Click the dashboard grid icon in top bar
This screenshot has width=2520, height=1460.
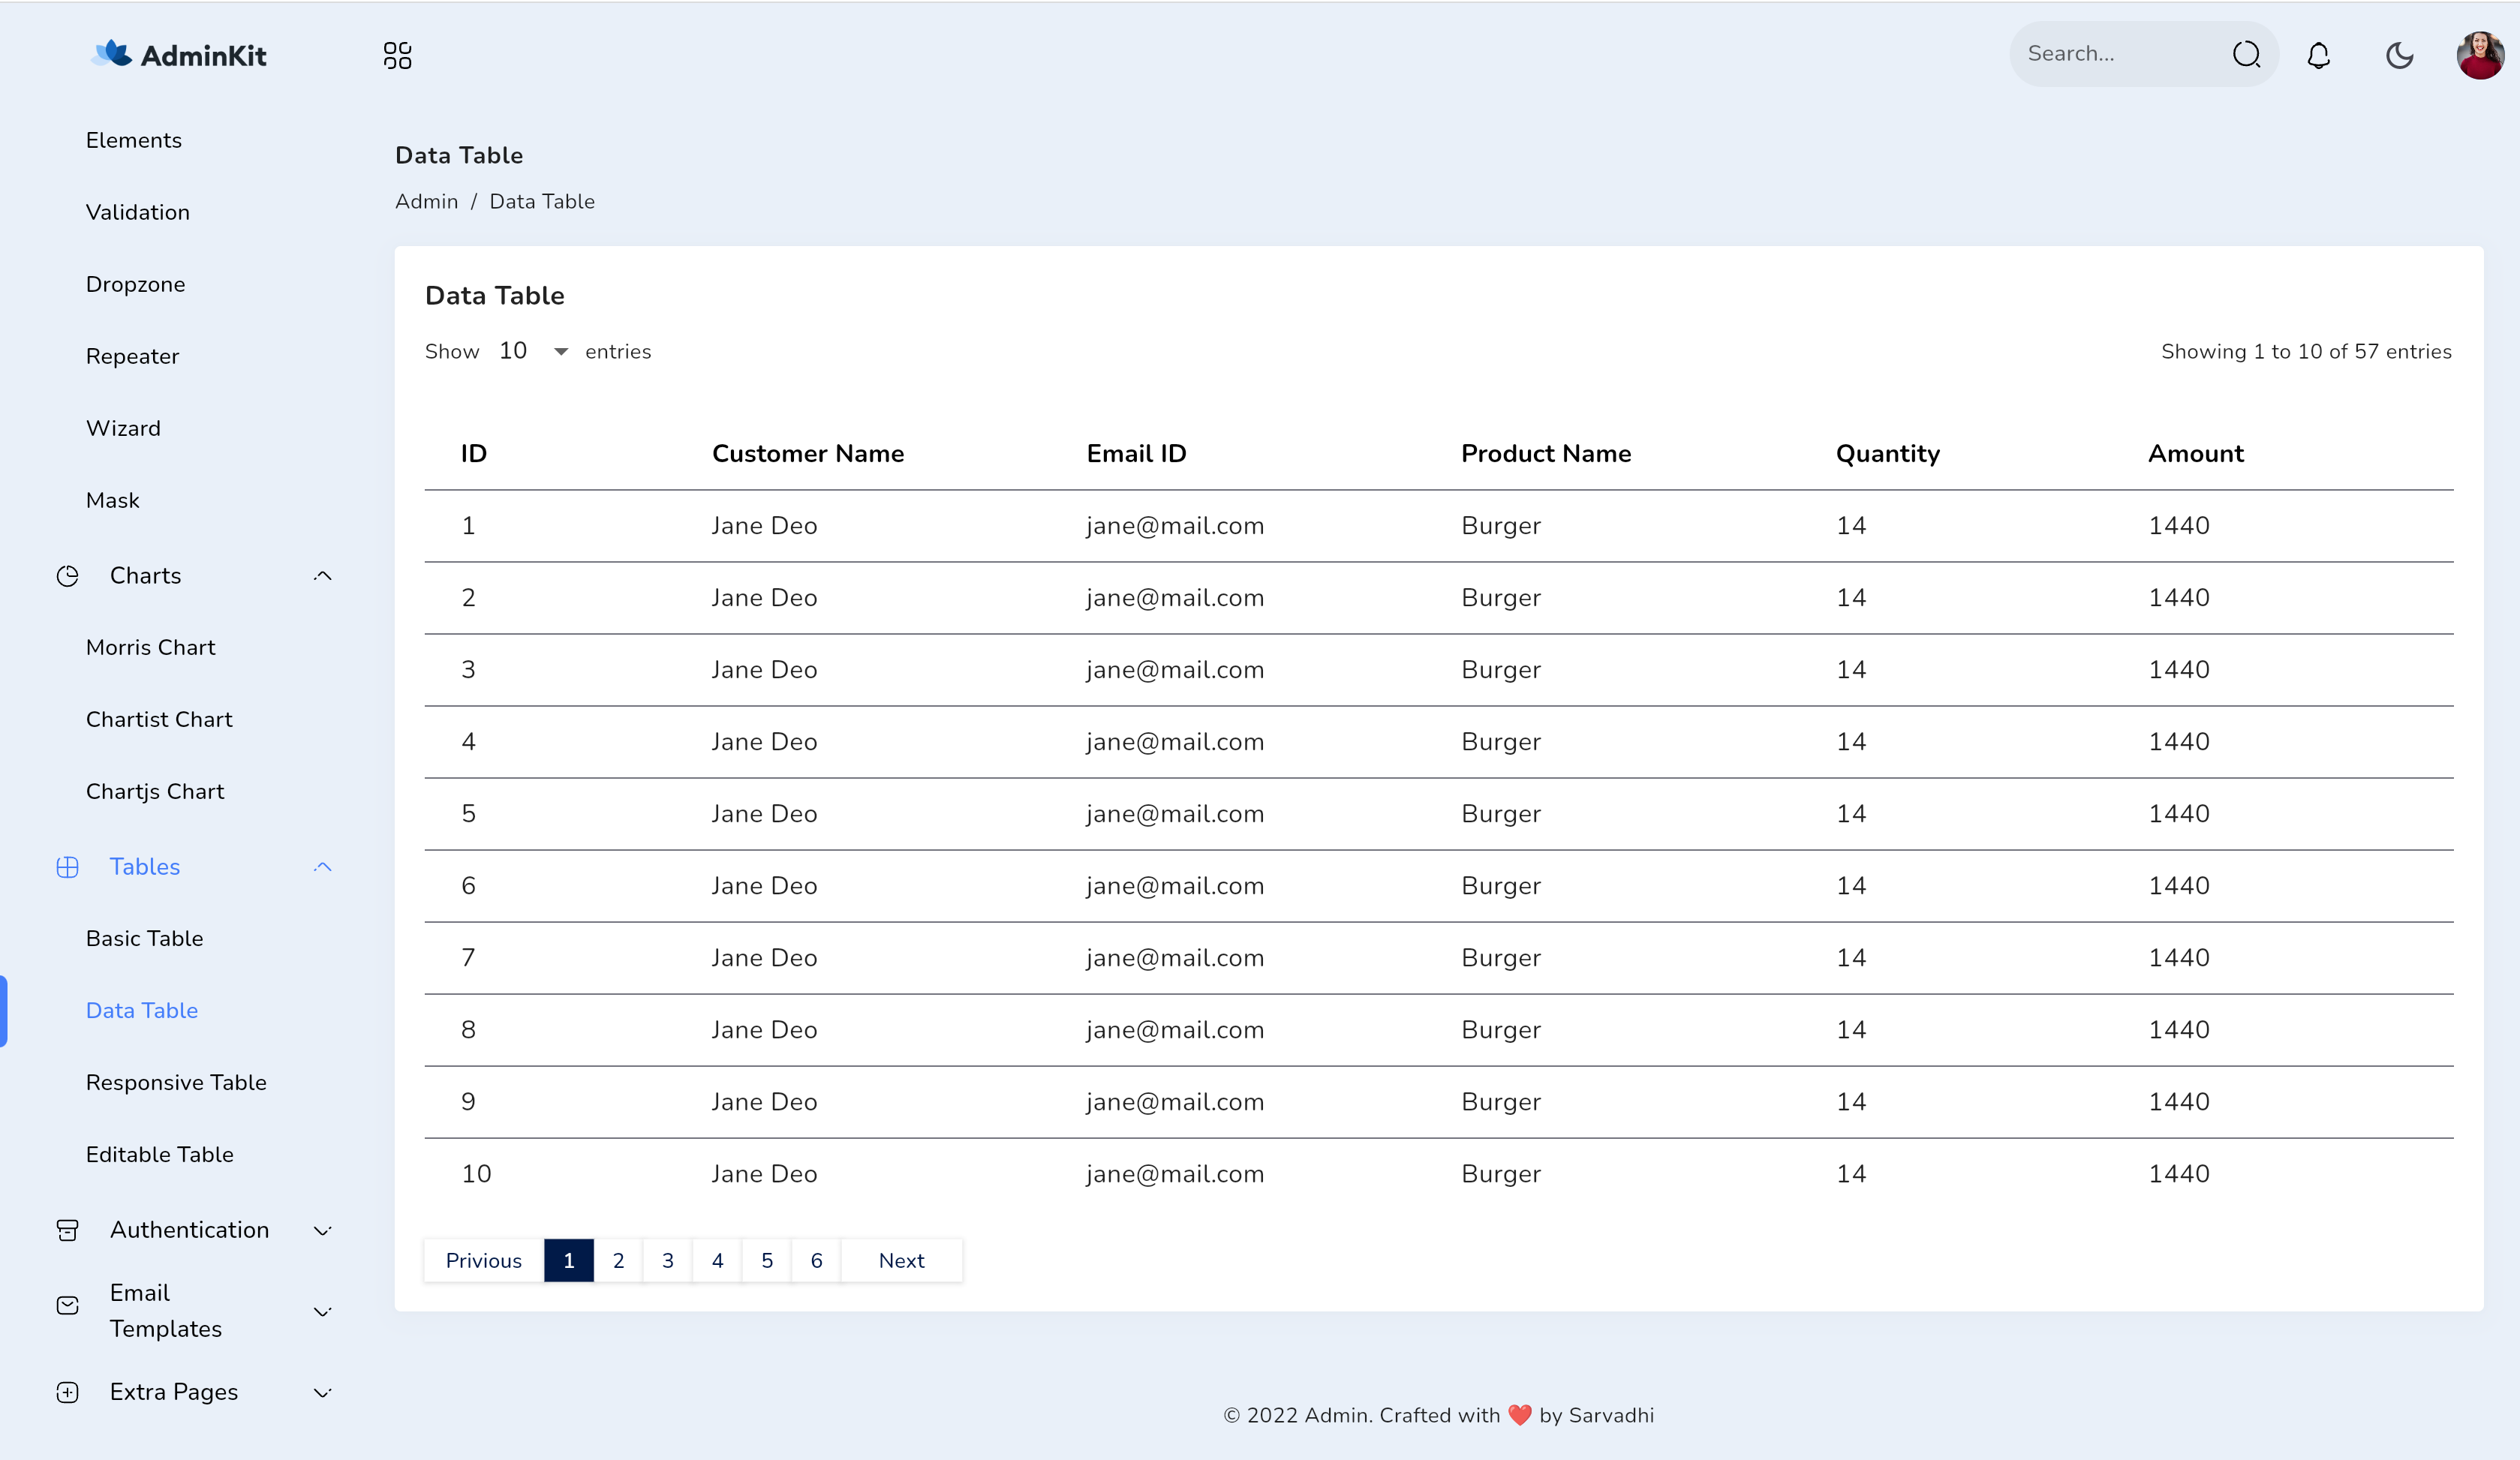pos(397,55)
